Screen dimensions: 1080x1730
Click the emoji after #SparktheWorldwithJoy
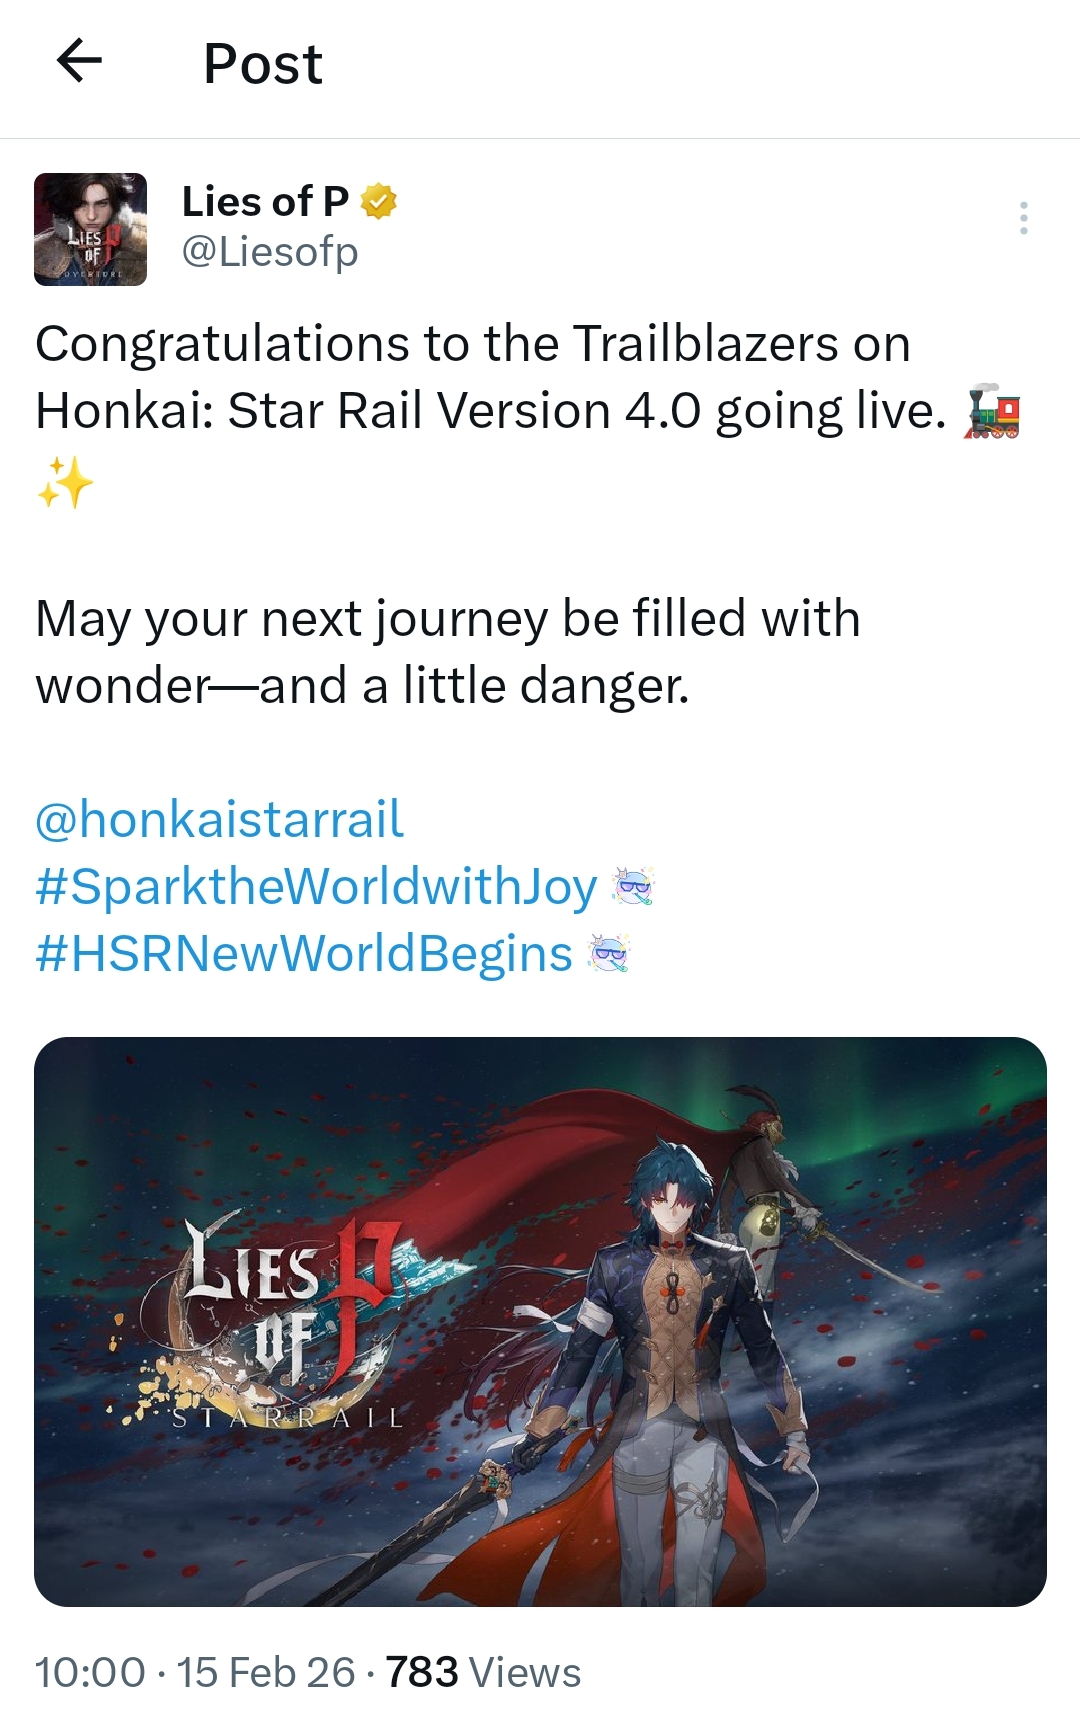coord(632,887)
